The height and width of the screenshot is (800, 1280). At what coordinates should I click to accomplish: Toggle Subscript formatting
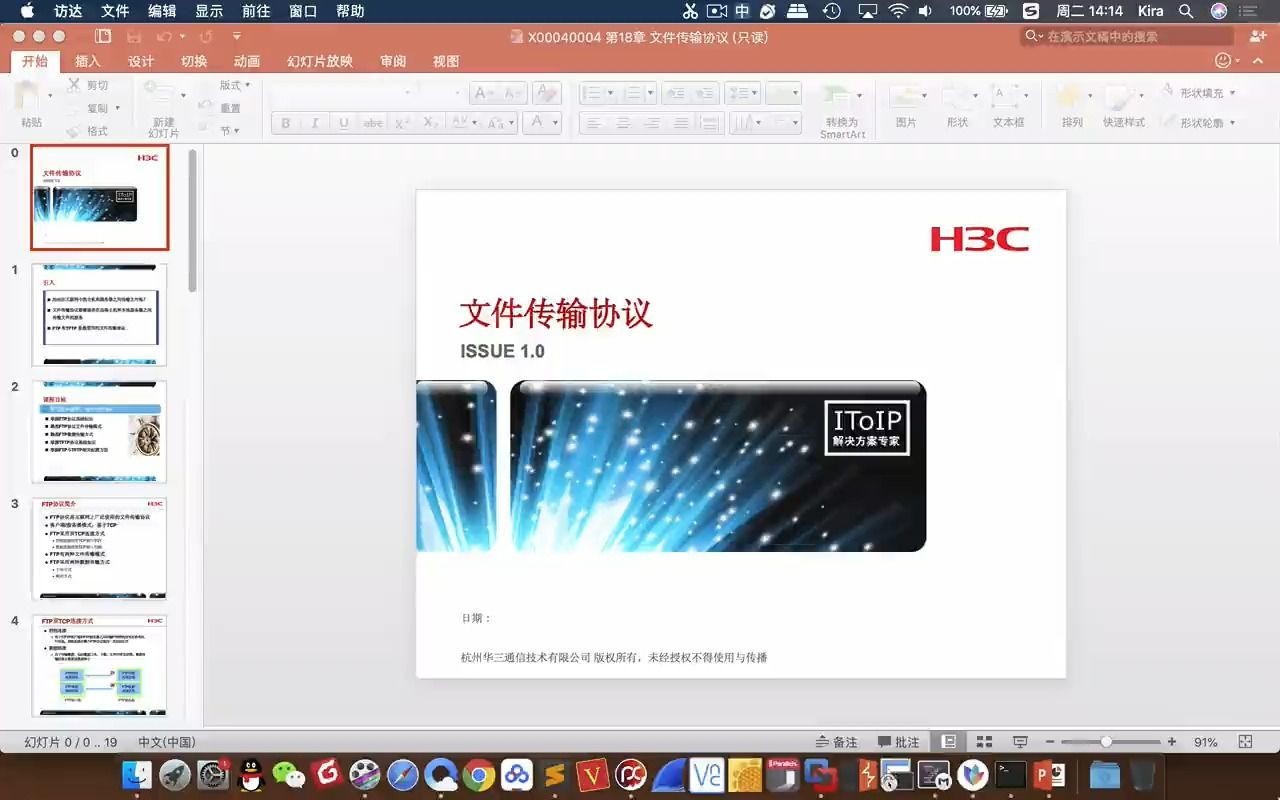431,123
